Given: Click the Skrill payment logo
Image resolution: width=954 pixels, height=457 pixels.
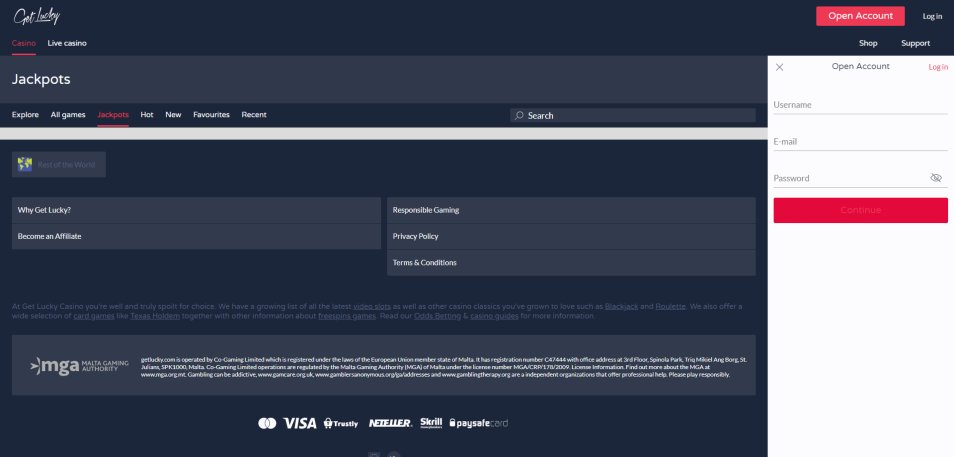Looking at the screenshot, I should pyautogui.click(x=431, y=423).
